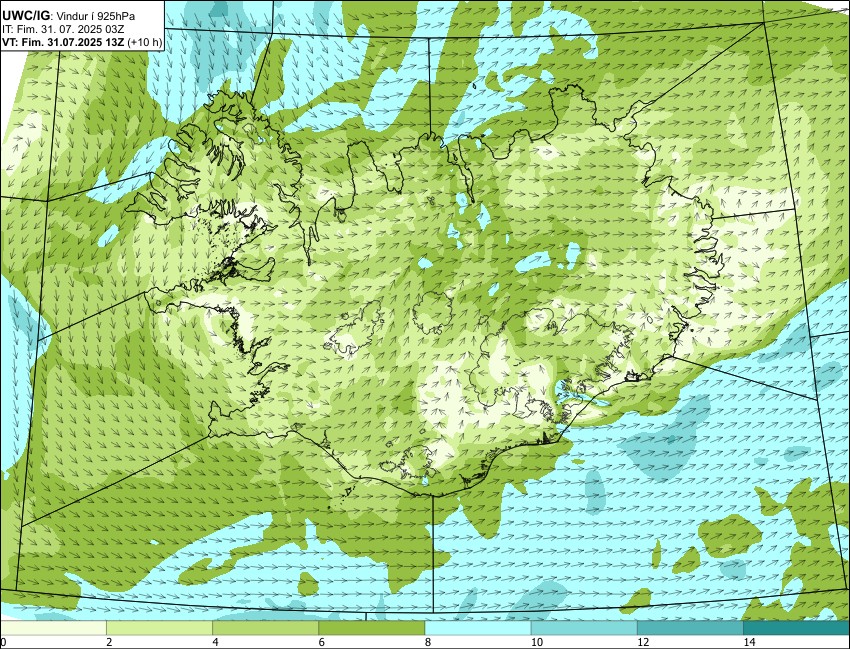Click the legend swatch between 8 and 10
850x649 pixels.
click(x=478, y=628)
